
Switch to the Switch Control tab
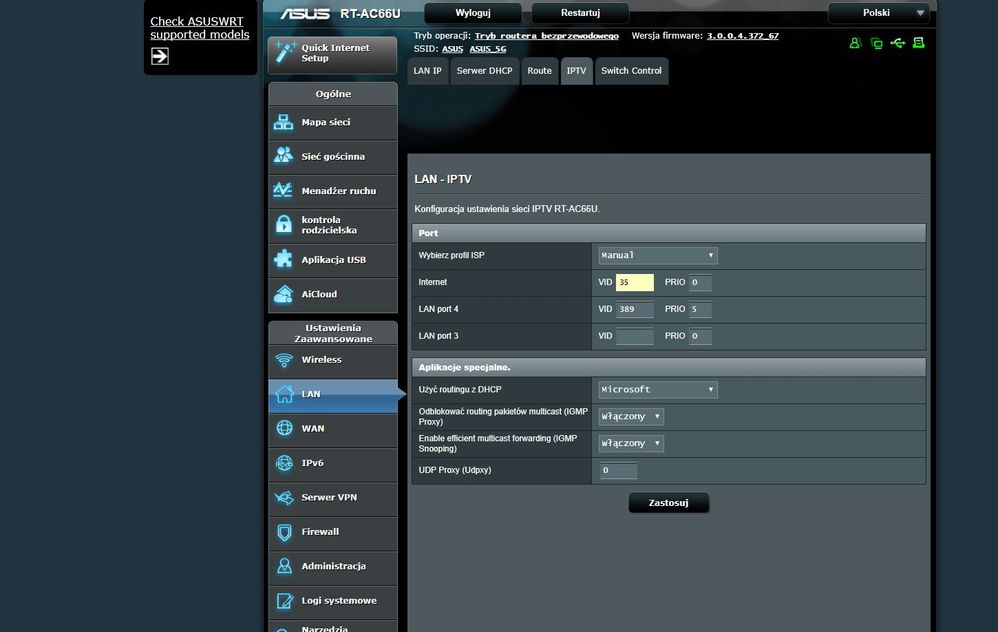(631, 71)
